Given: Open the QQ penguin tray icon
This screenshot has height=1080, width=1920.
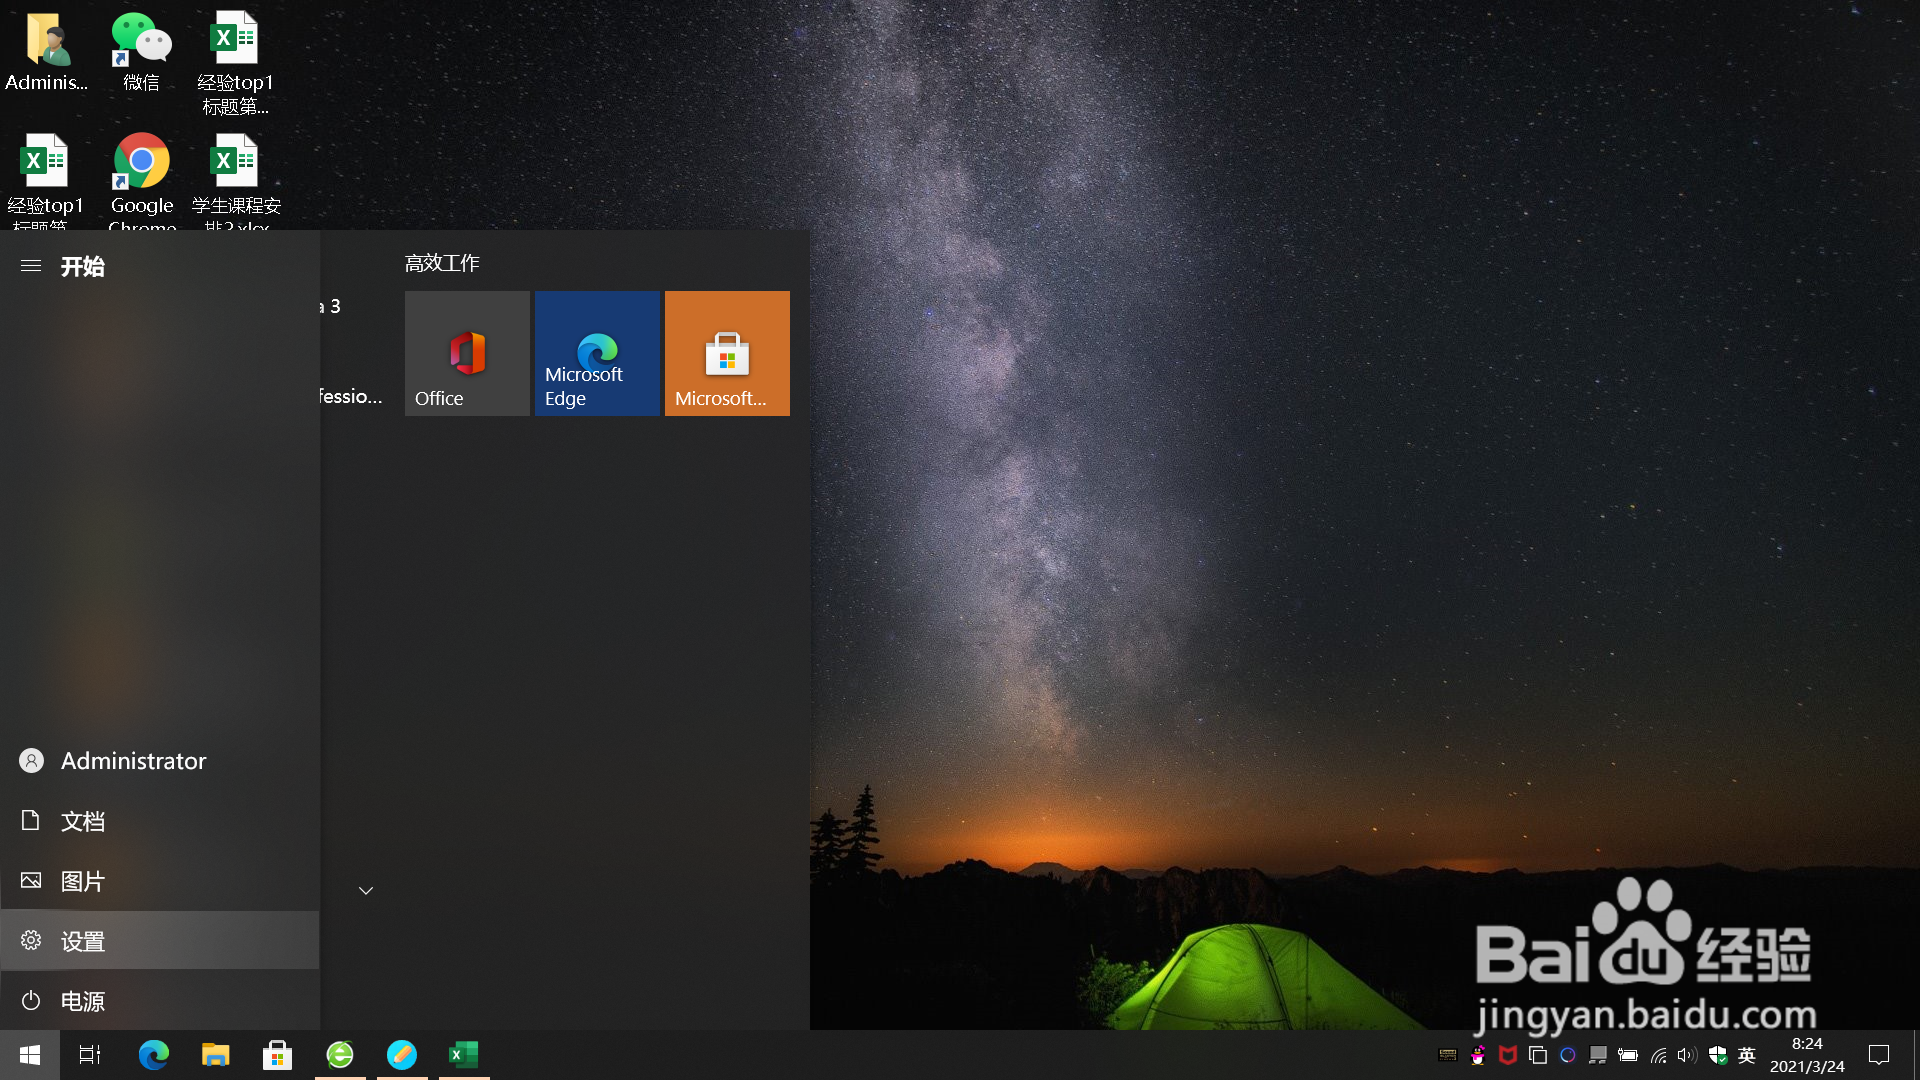Looking at the screenshot, I should [x=1478, y=1055].
